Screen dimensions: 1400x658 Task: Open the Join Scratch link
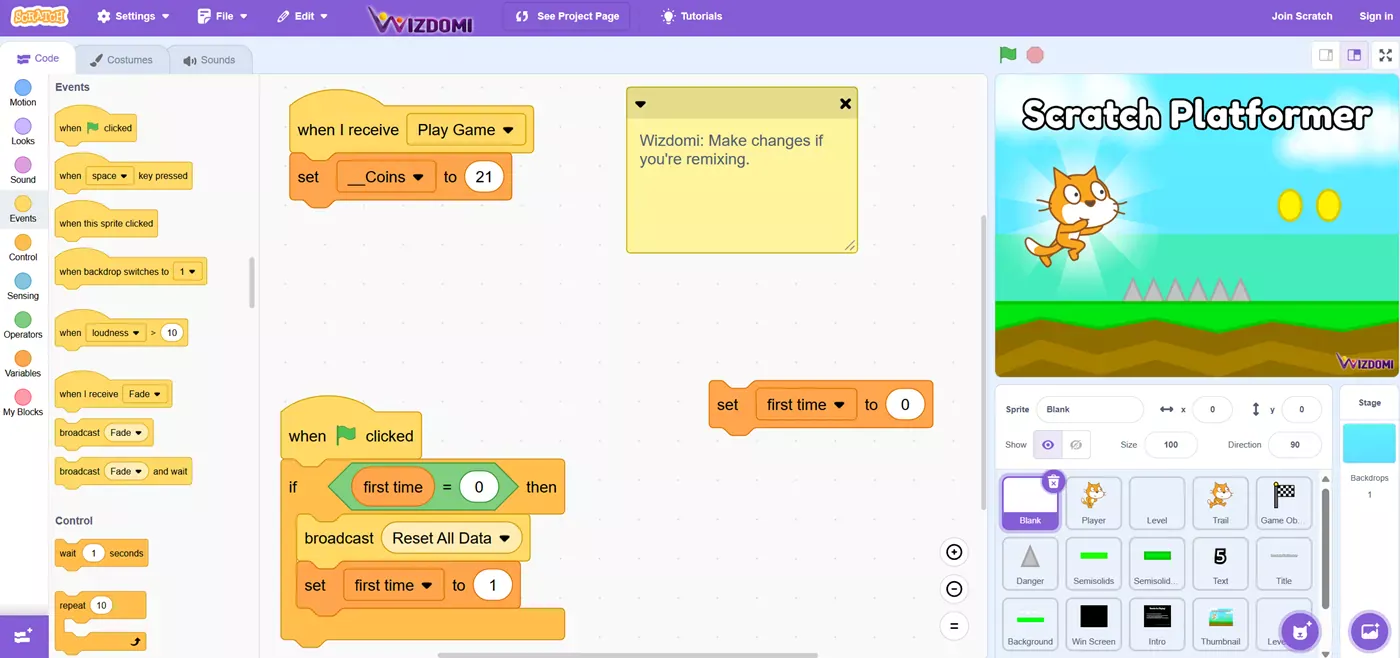click(1302, 16)
